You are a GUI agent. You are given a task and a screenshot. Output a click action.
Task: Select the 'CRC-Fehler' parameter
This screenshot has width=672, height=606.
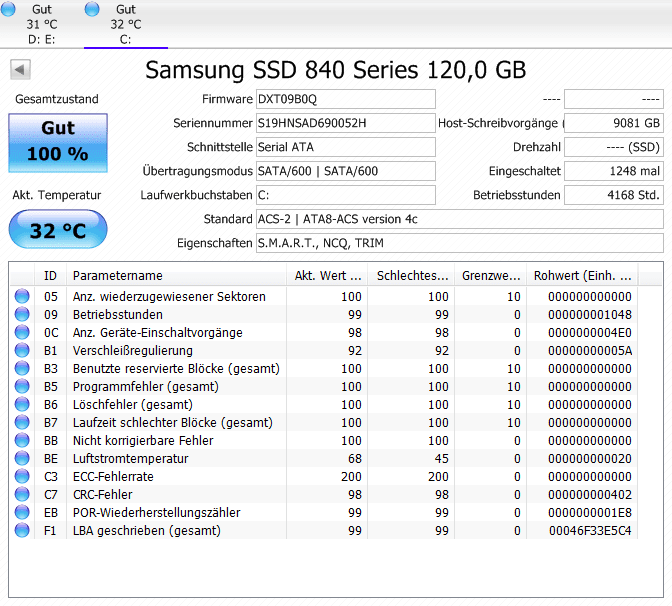[103, 495]
